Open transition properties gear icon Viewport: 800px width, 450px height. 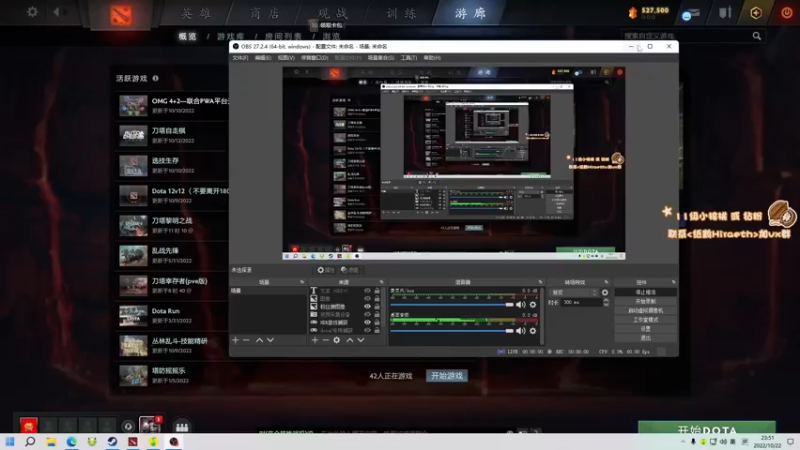coord(605,292)
